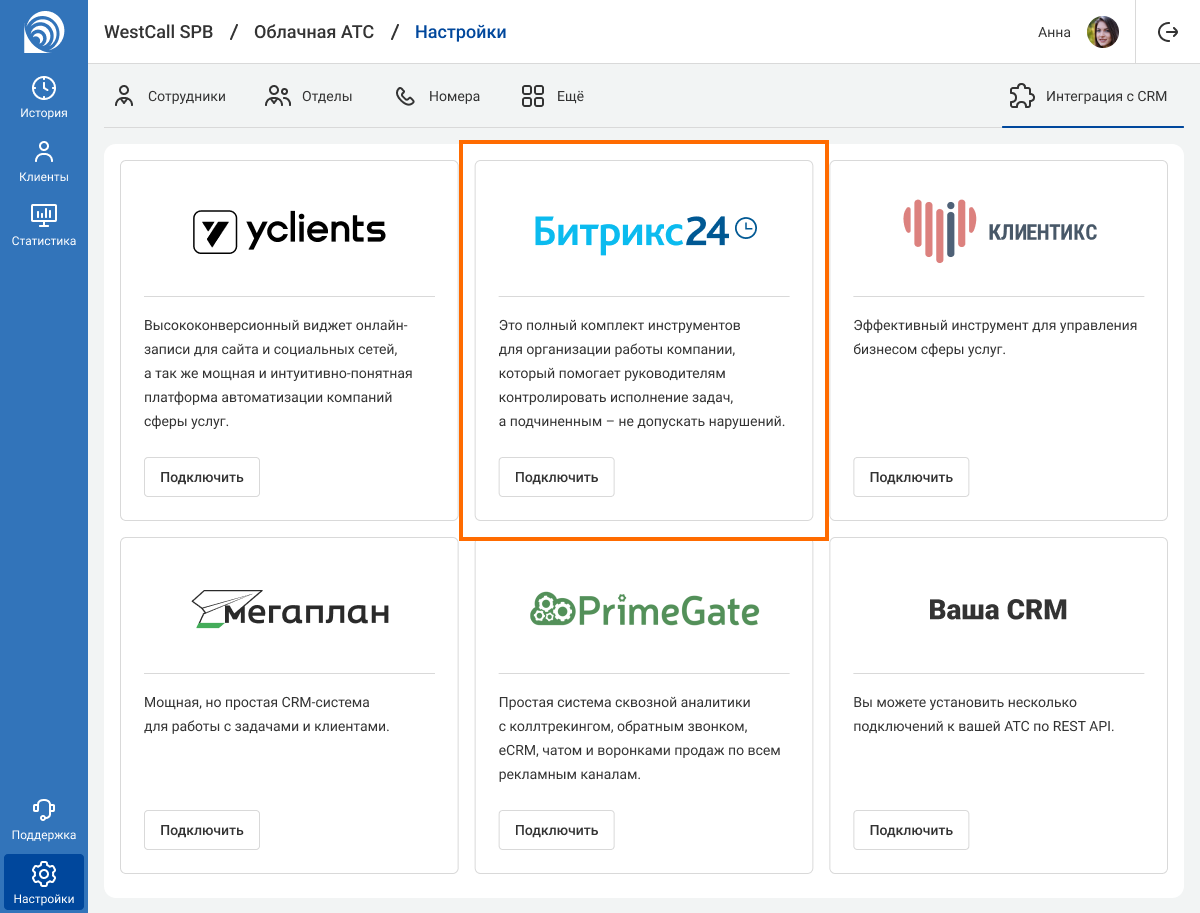The width and height of the screenshot is (1200, 913).
Task: Click Облачная АТС in the breadcrumb
Action: 314,32
